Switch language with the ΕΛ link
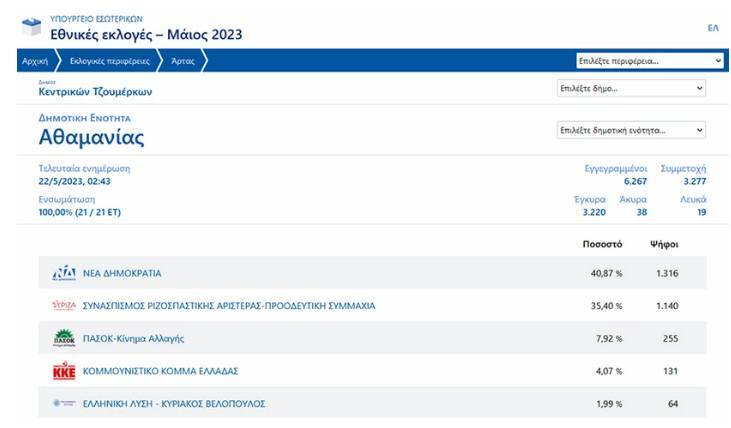Image resolution: width=731 pixels, height=428 pixels. coord(713,28)
